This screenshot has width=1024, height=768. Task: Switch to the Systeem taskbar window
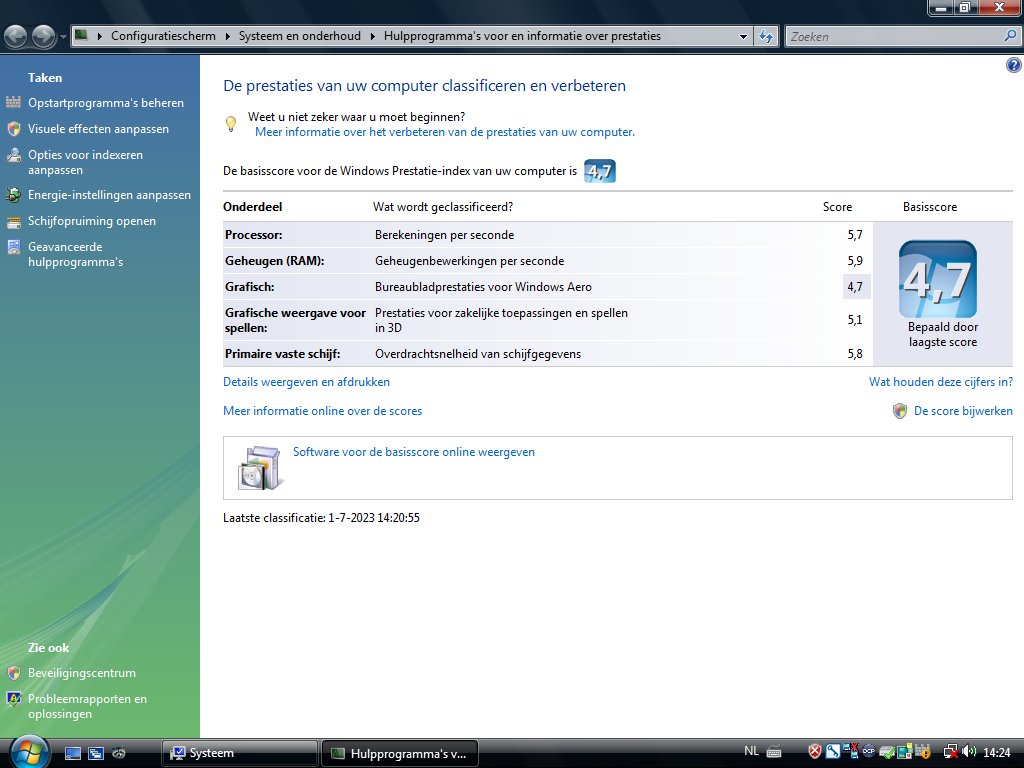point(239,753)
